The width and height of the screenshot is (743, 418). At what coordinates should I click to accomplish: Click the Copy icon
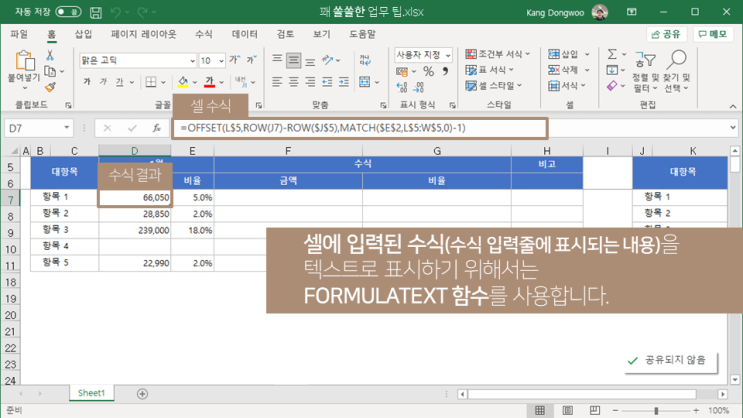pos(50,71)
